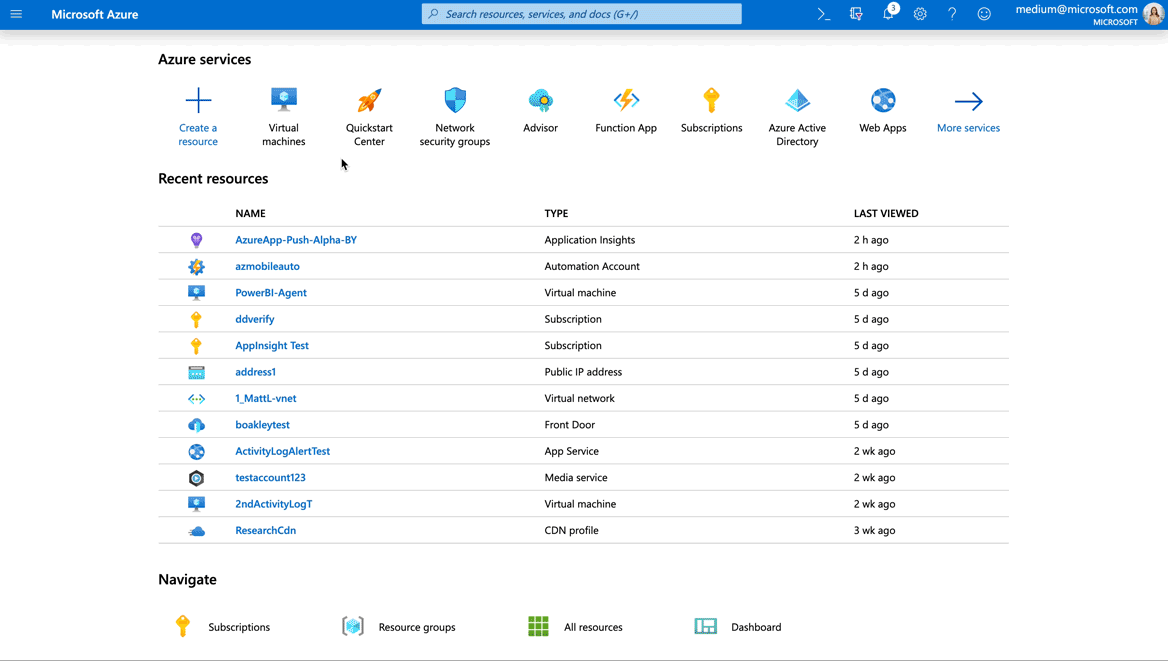
Task: Open the testaccount123 media service link
Action: coord(270,478)
